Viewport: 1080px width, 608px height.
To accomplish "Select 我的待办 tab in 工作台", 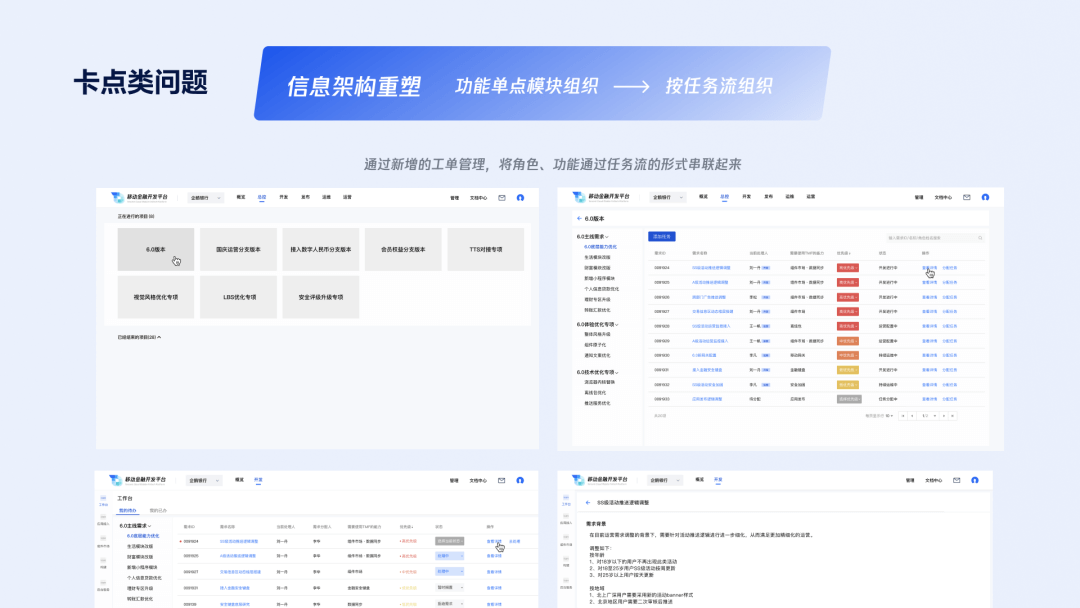I will coord(128,511).
